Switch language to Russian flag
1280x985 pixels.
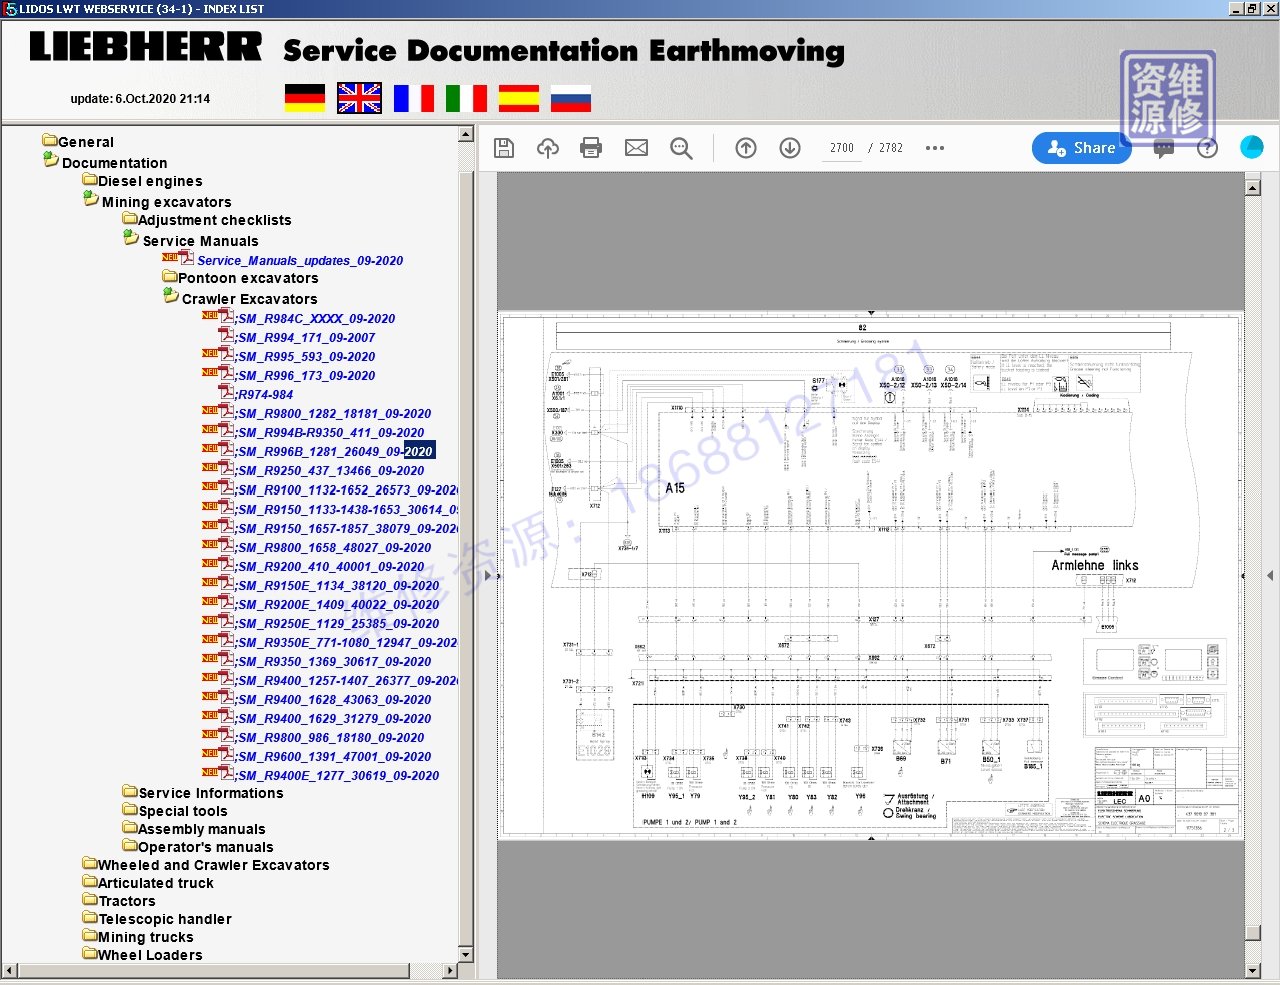coord(571,98)
